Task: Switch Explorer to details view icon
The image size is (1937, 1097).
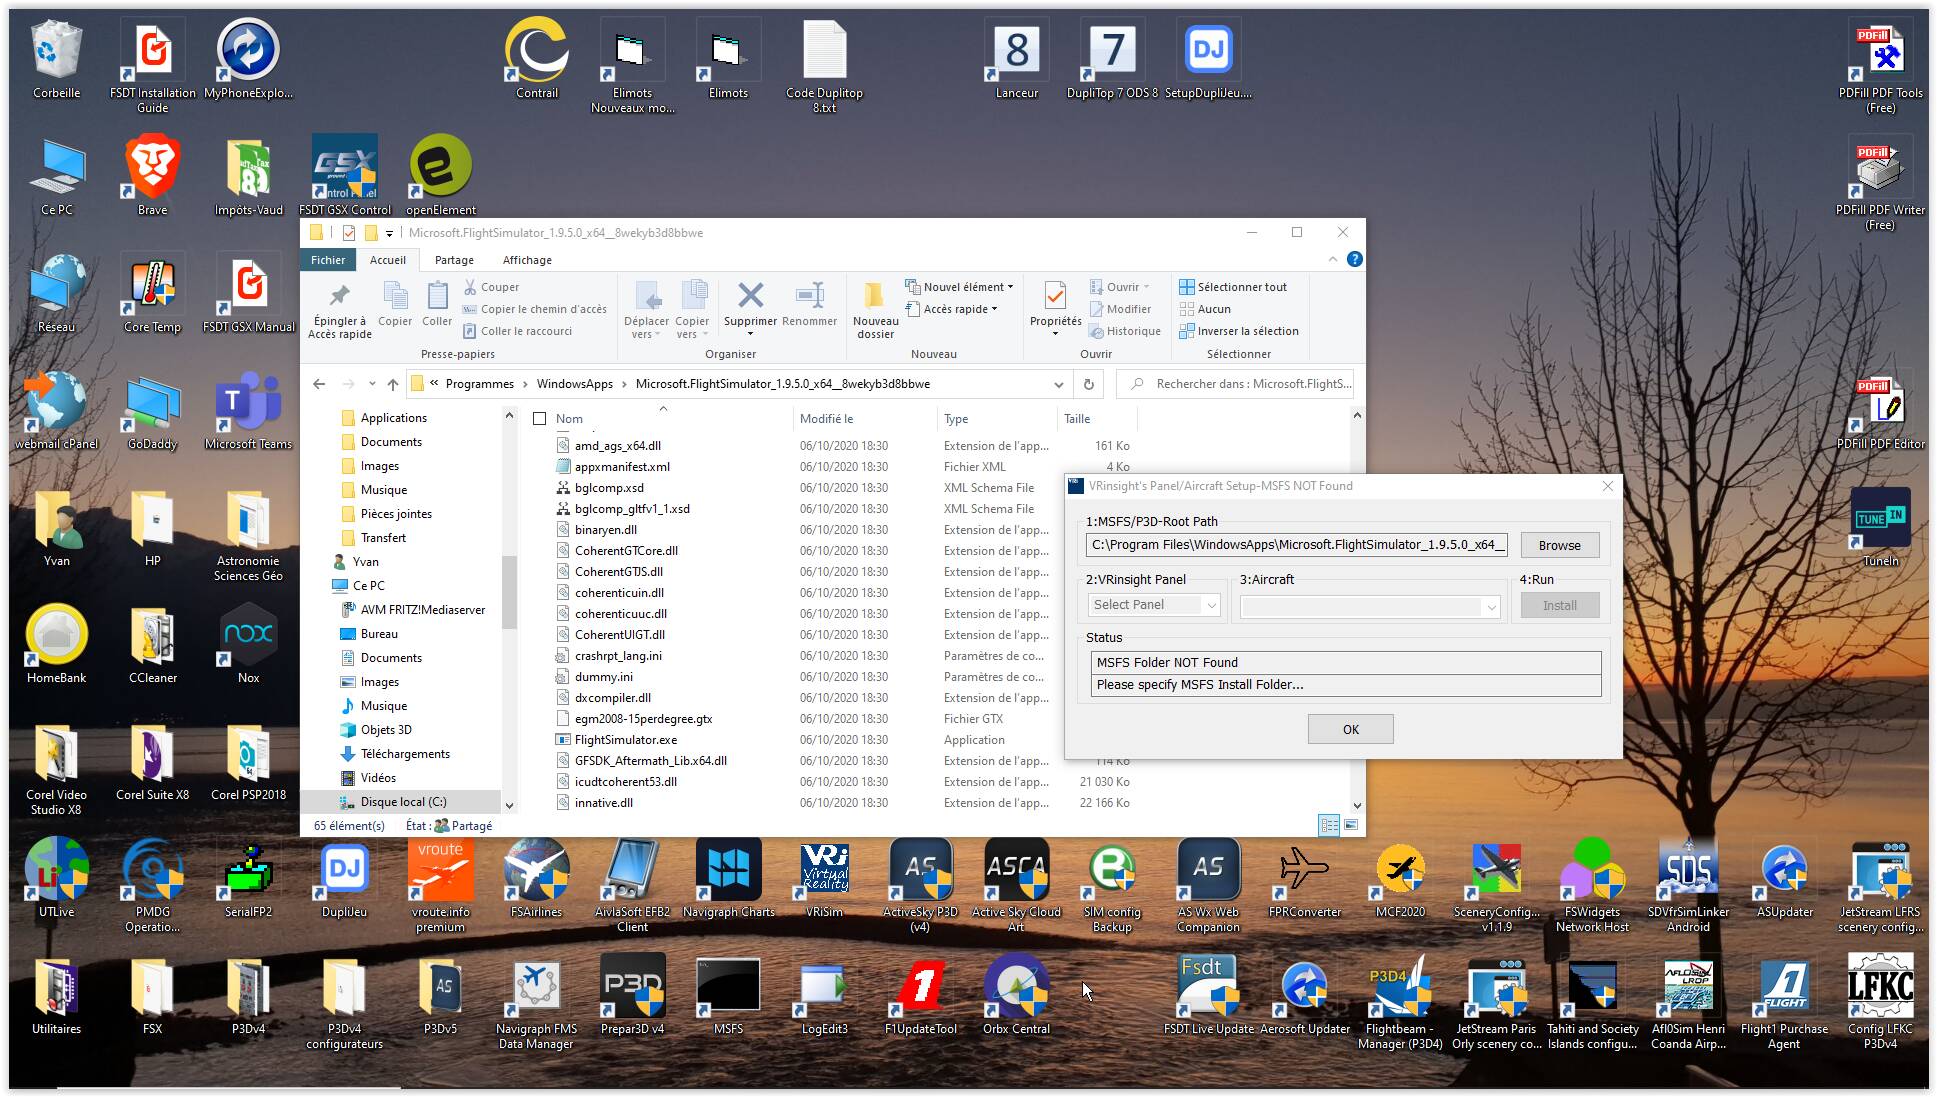Action: point(1329,825)
